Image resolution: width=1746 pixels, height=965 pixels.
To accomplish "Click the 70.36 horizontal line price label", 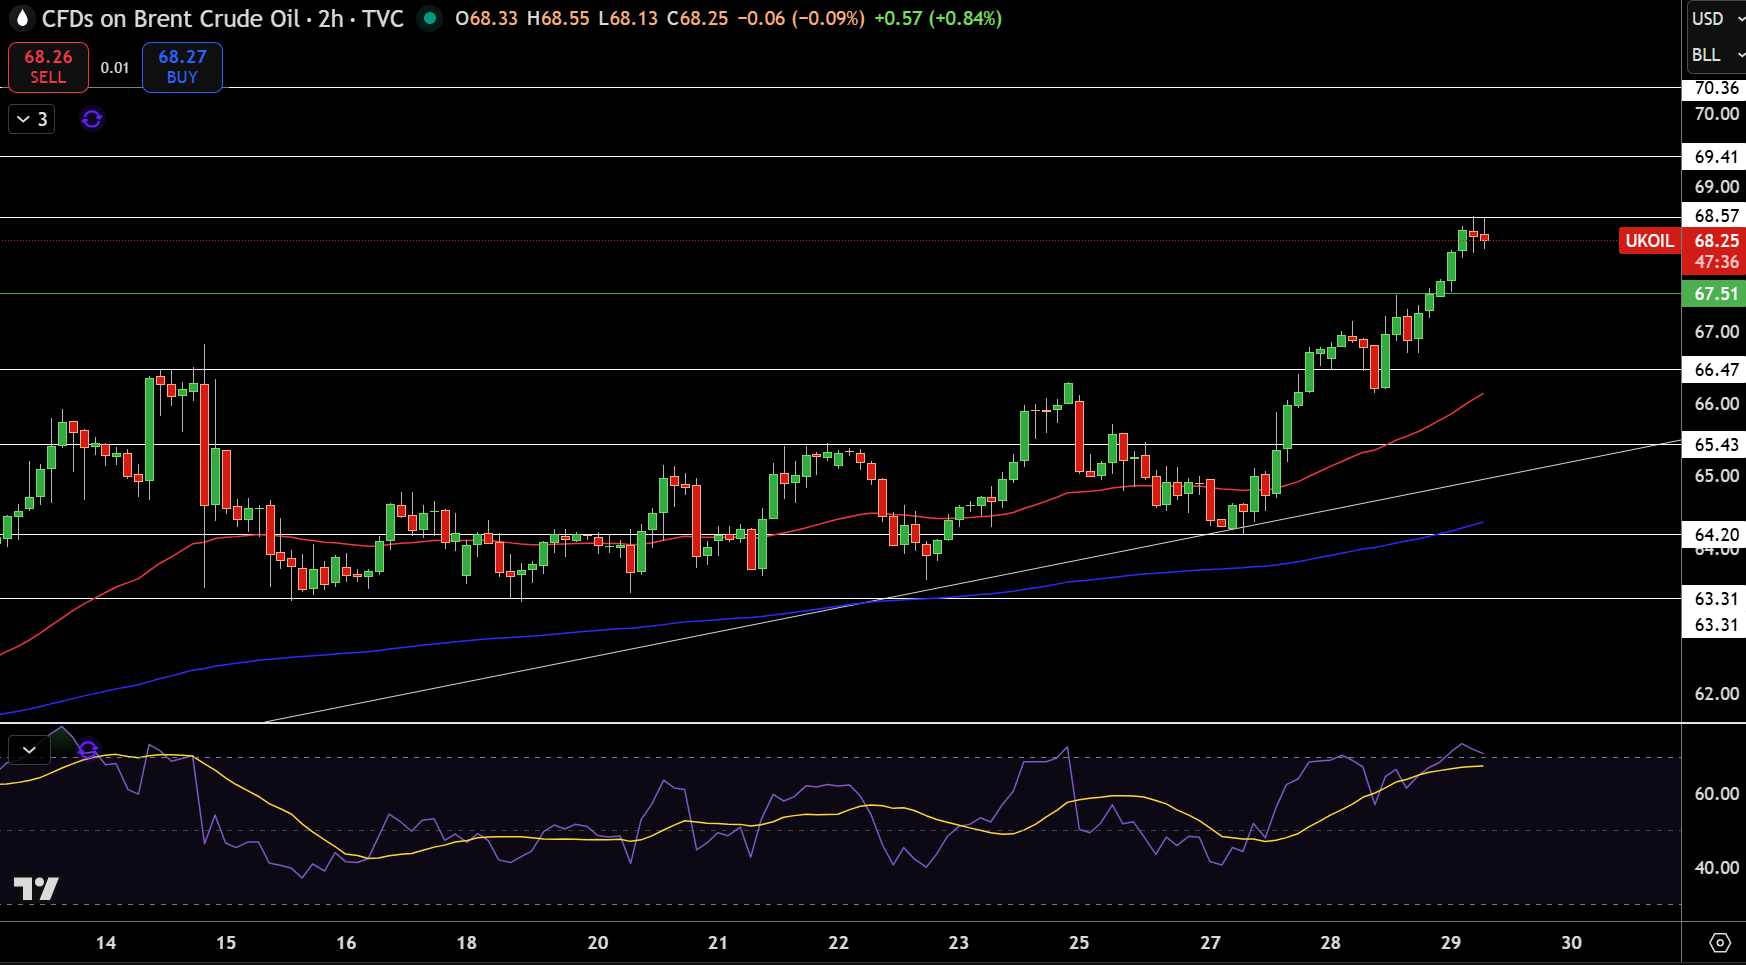I will pyautogui.click(x=1715, y=88).
